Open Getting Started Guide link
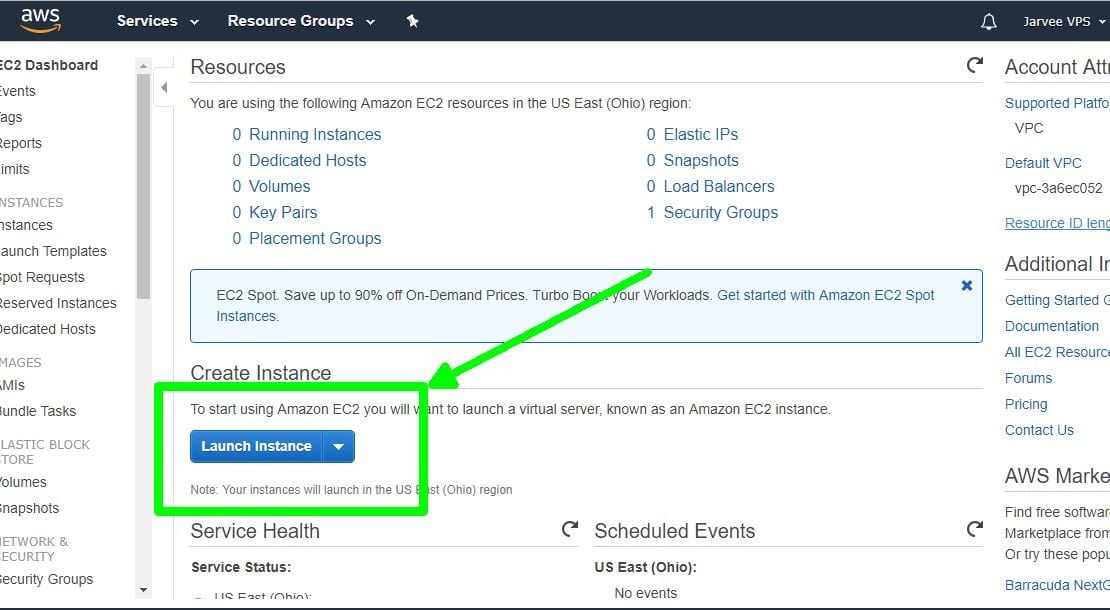The height and width of the screenshot is (610, 1110). 1057,300
